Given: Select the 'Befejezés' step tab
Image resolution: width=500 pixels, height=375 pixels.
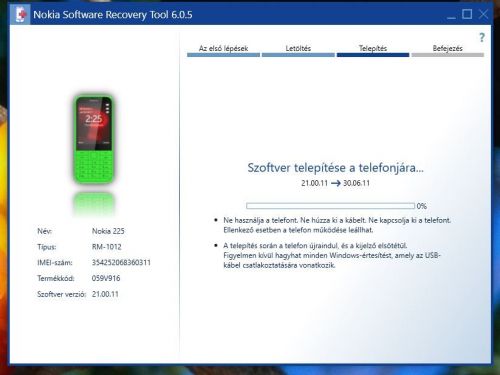Looking at the screenshot, I should (x=447, y=50).
